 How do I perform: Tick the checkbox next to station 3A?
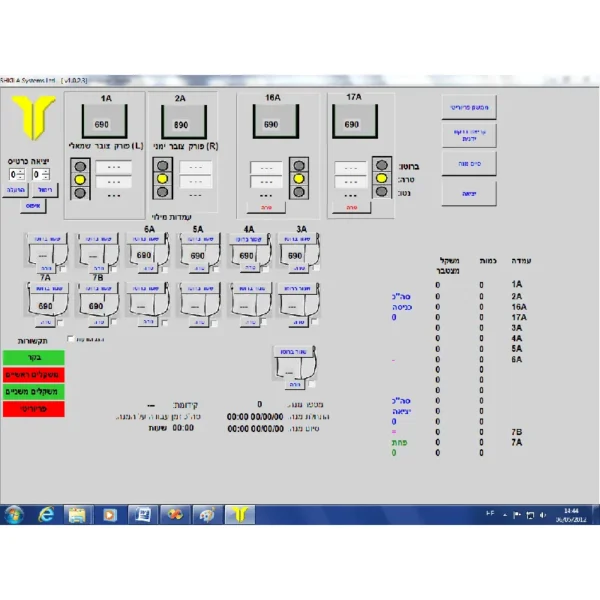[316, 270]
